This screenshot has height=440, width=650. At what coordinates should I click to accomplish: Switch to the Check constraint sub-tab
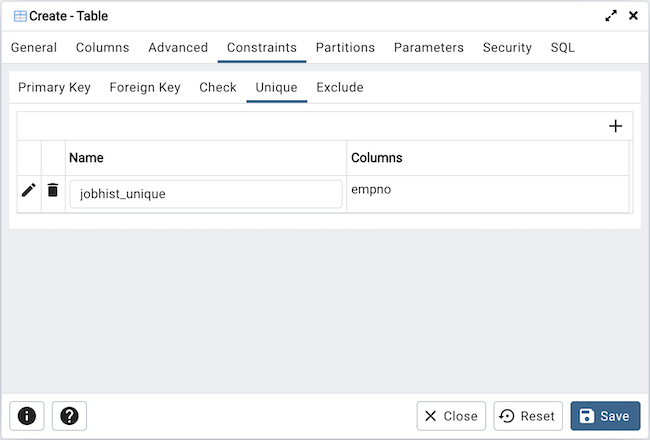tap(218, 87)
